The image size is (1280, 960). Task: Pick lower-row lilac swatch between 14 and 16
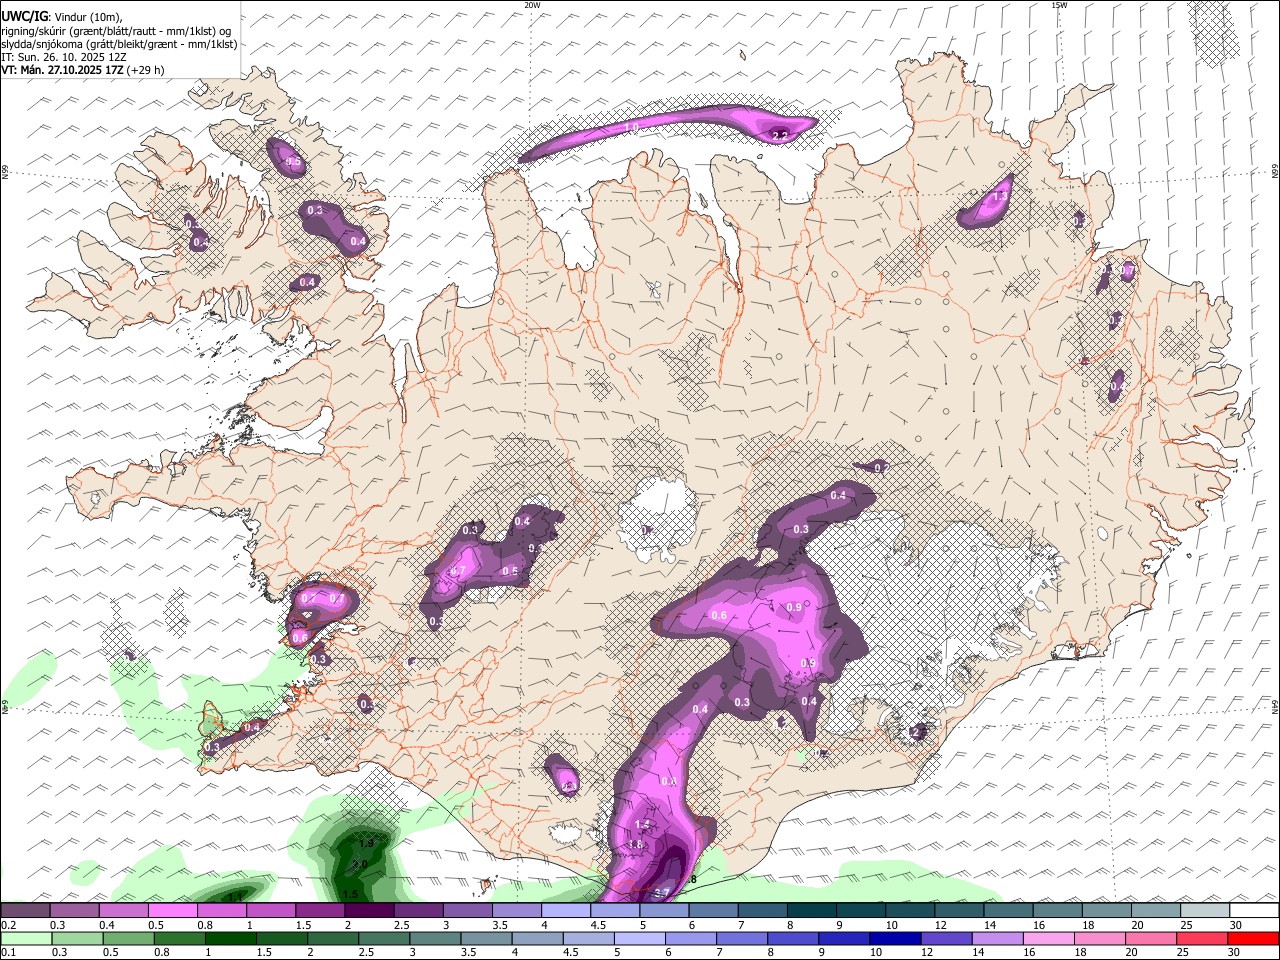tap(996, 938)
